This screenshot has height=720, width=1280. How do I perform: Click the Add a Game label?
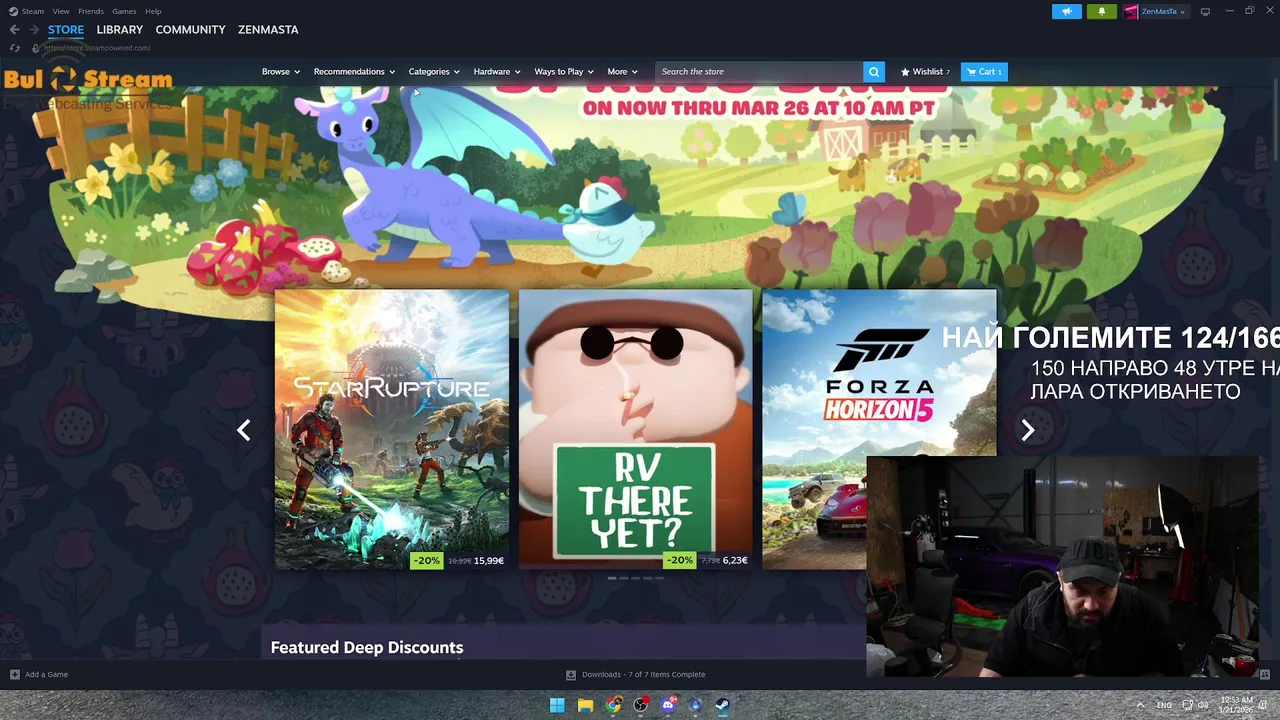(x=47, y=674)
